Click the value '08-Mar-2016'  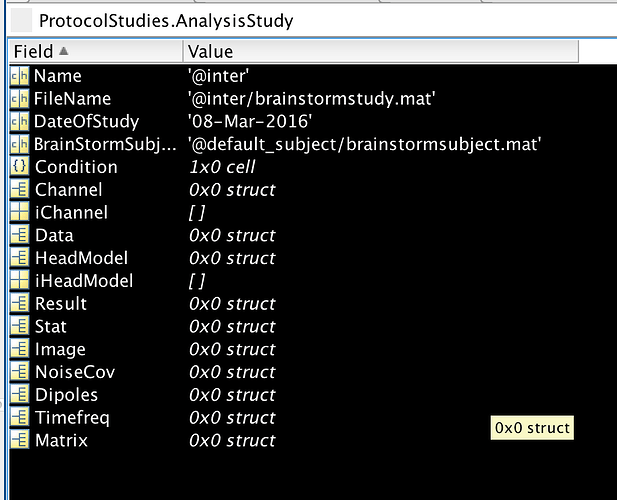(x=250, y=122)
